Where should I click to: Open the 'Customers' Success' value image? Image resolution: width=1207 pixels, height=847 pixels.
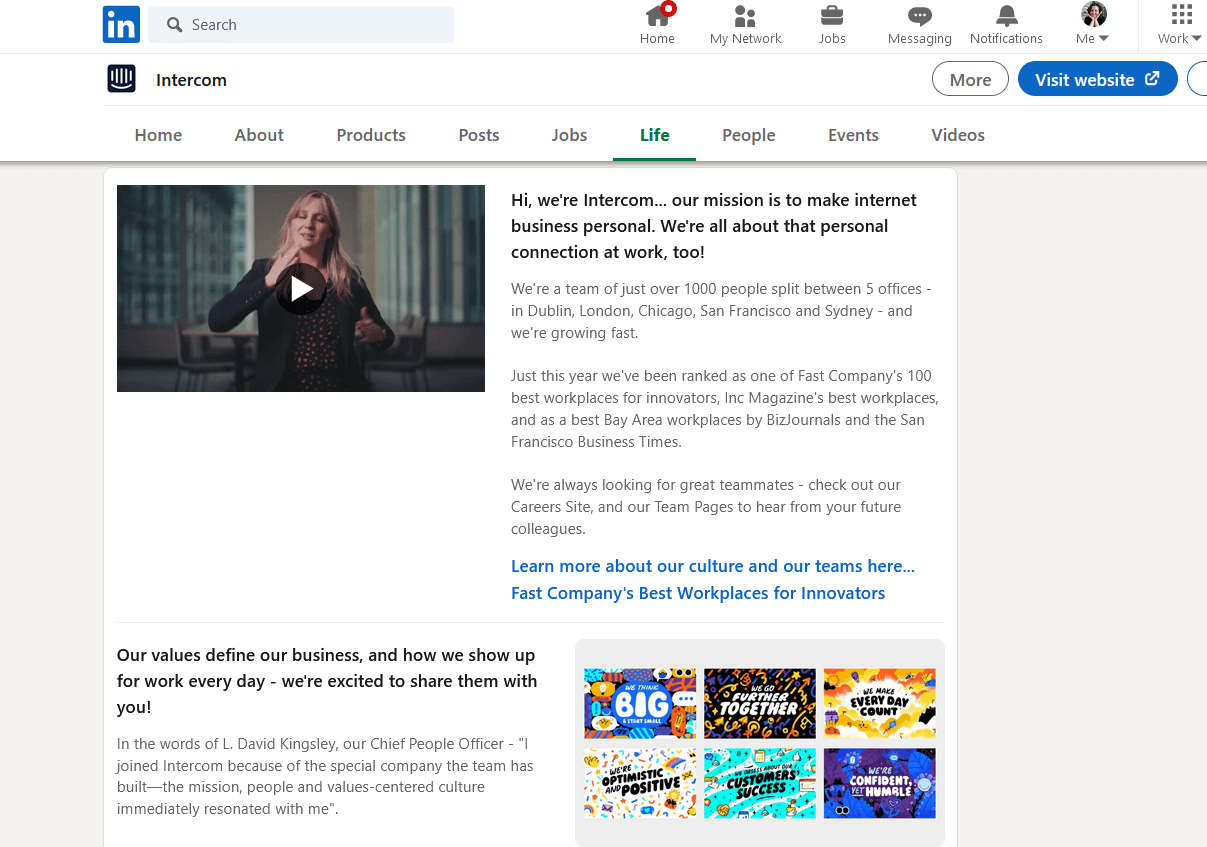click(760, 783)
